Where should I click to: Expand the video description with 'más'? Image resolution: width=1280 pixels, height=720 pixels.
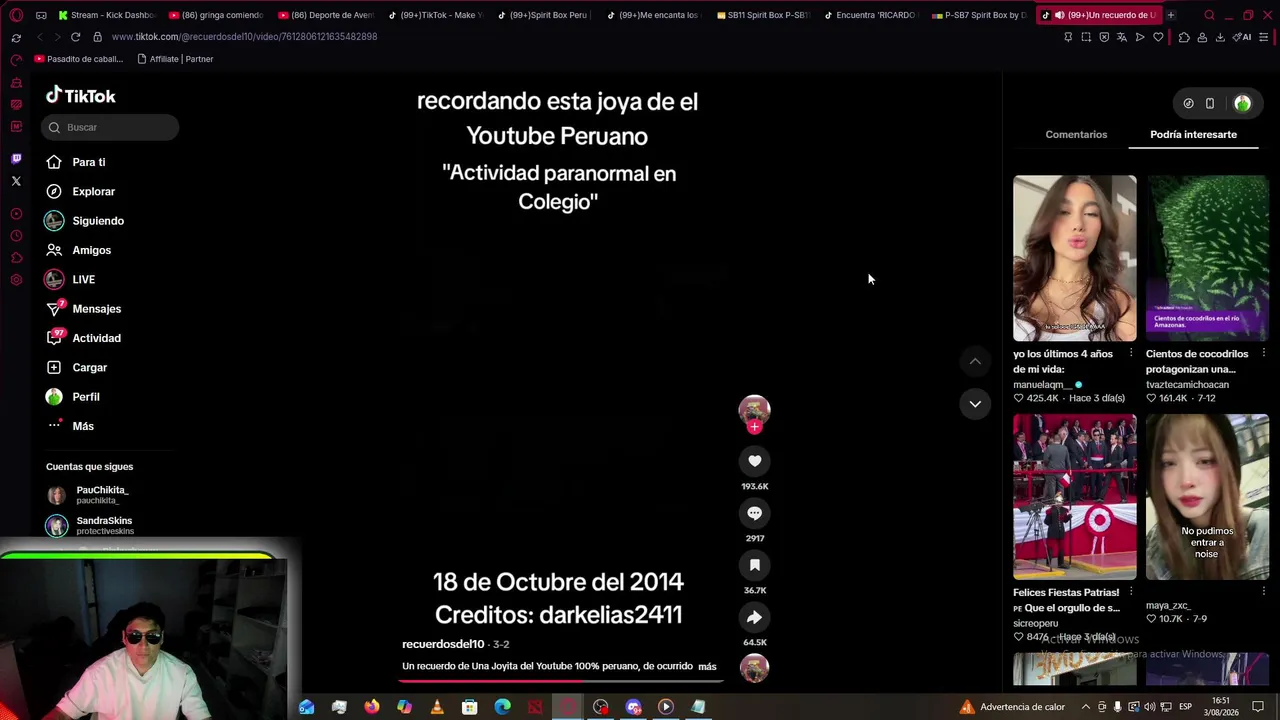(707, 666)
